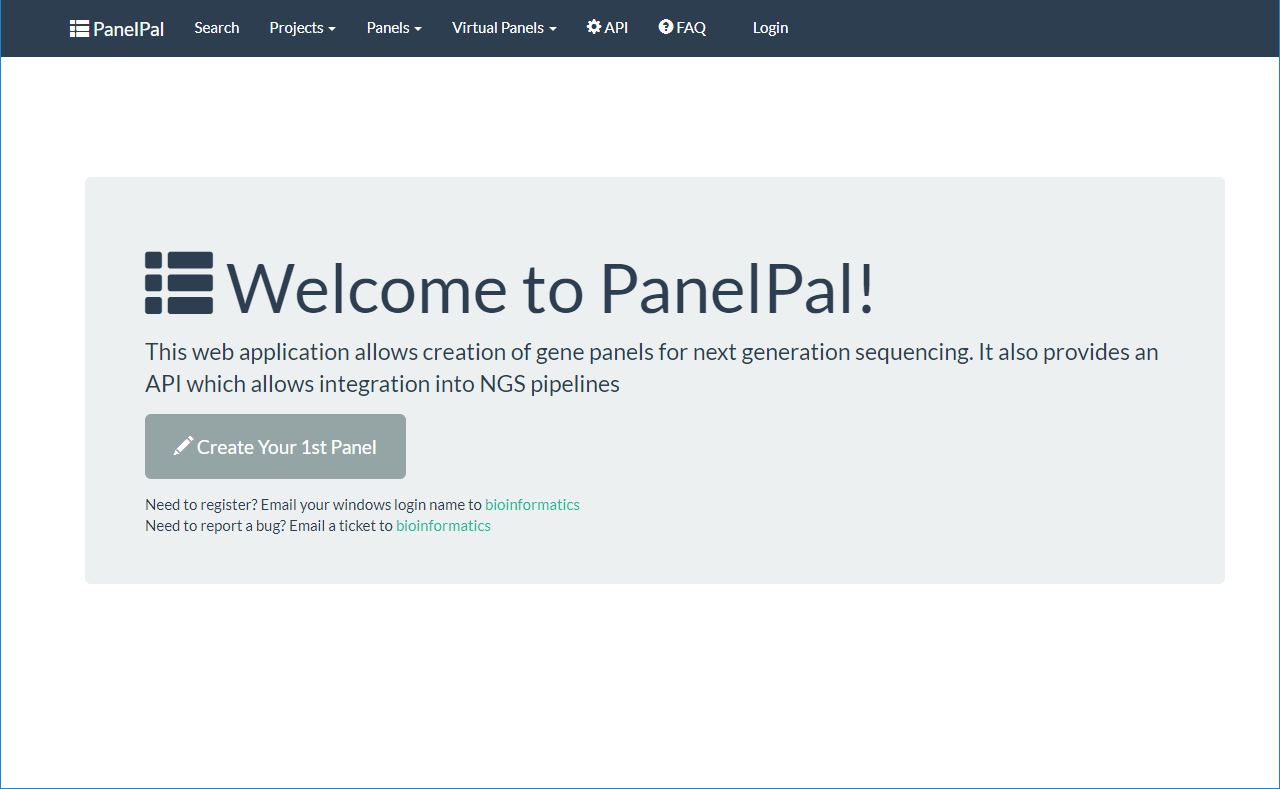Click Create Your 1st Panel button
This screenshot has width=1280, height=789.
(275, 446)
